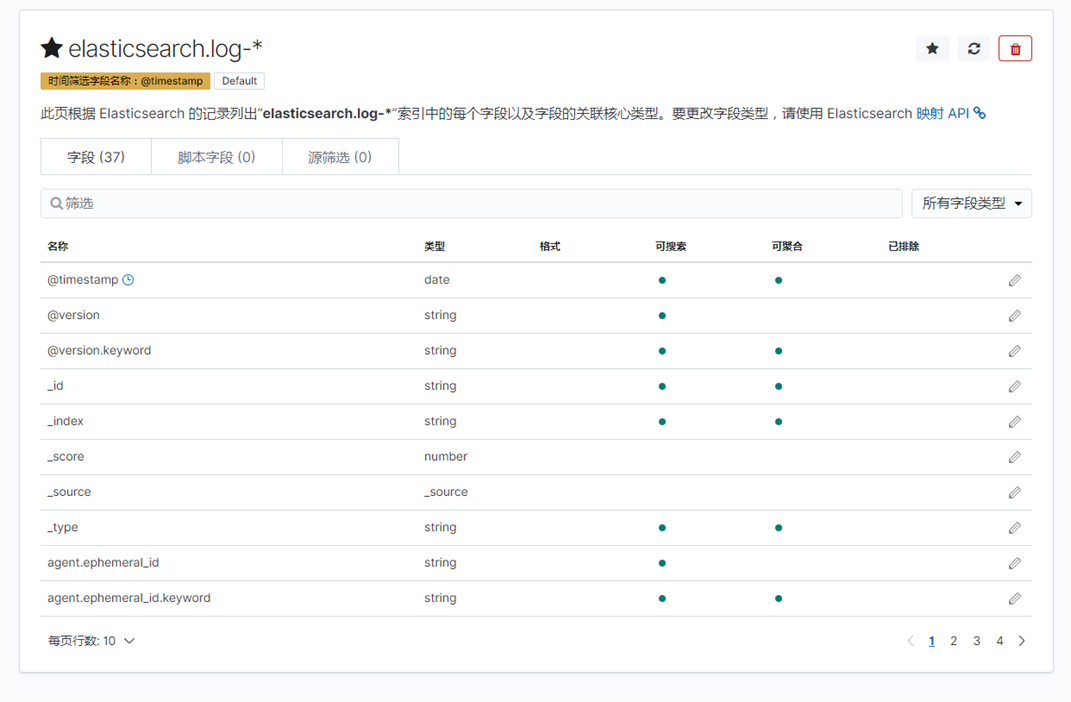Switch to the 字段 (37) tab
The image size is (1071, 702).
click(96, 157)
